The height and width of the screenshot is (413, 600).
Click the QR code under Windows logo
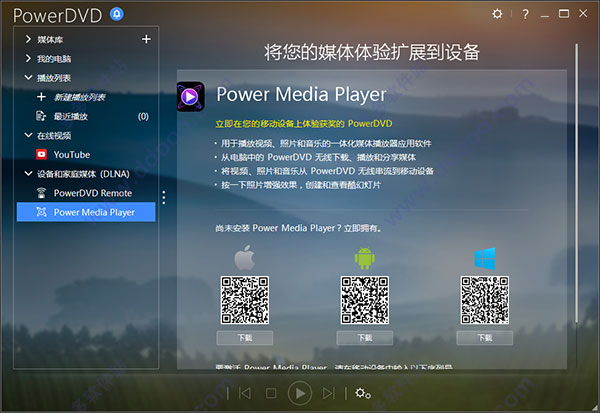(x=485, y=300)
